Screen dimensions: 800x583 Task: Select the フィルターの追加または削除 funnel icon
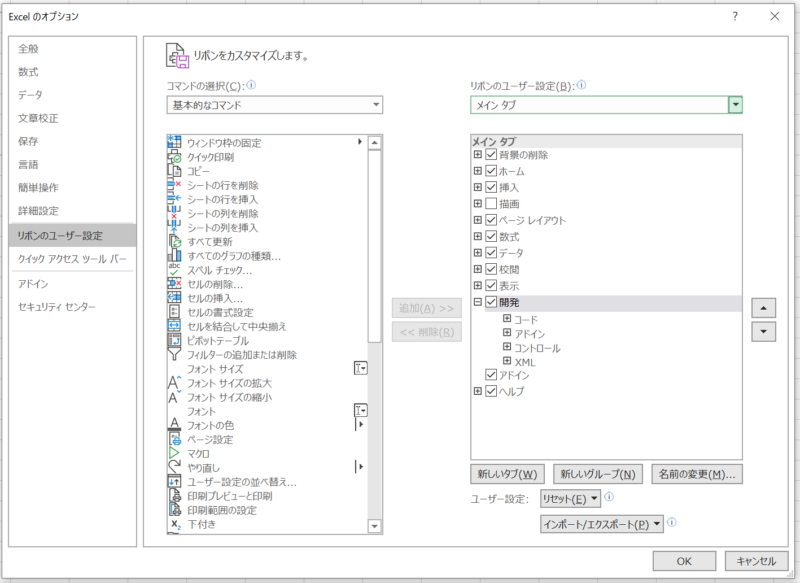point(174,355)
